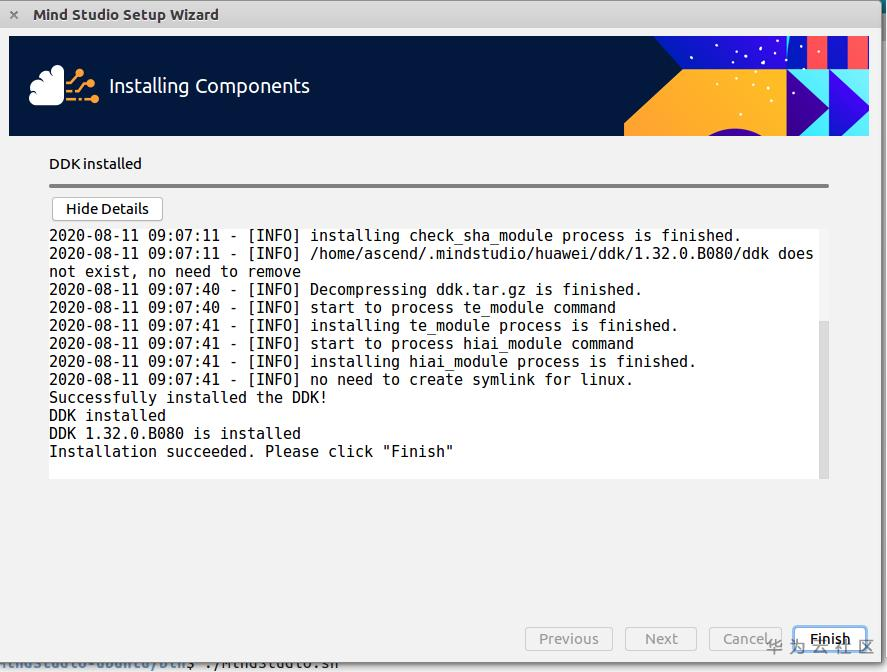This screenshot has width=887, height=672.
Task: Click log line "Decompressing ddk.tar.gz is finished."
Action: (x=345, y=290)
